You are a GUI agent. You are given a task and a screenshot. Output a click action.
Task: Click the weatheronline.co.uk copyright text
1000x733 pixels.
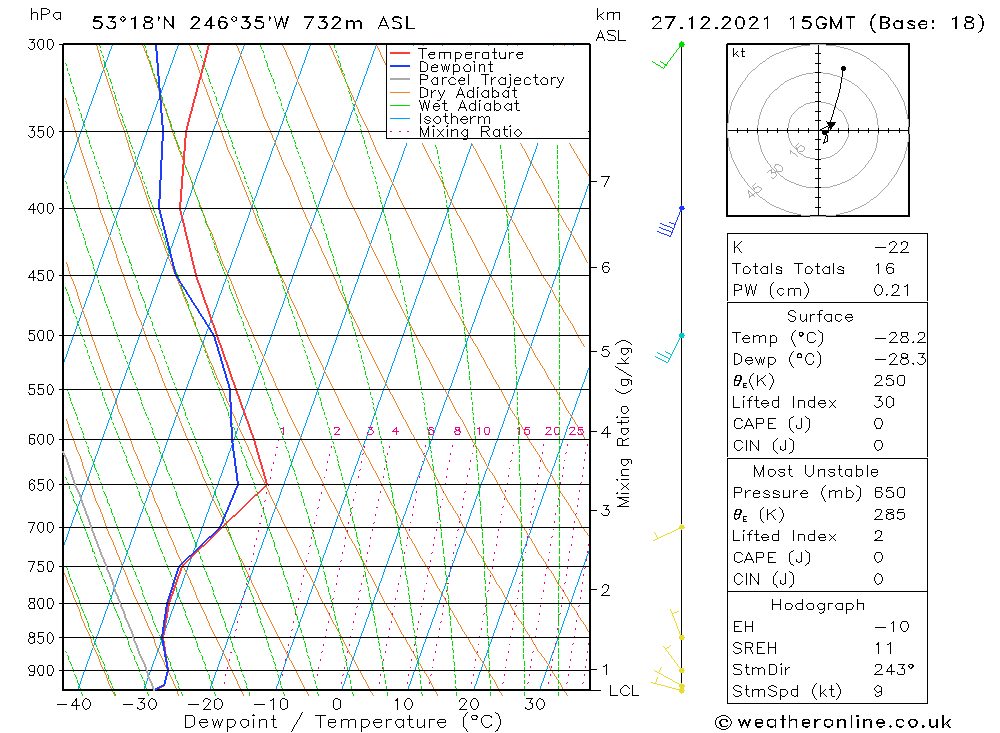[x=834, y=722]
